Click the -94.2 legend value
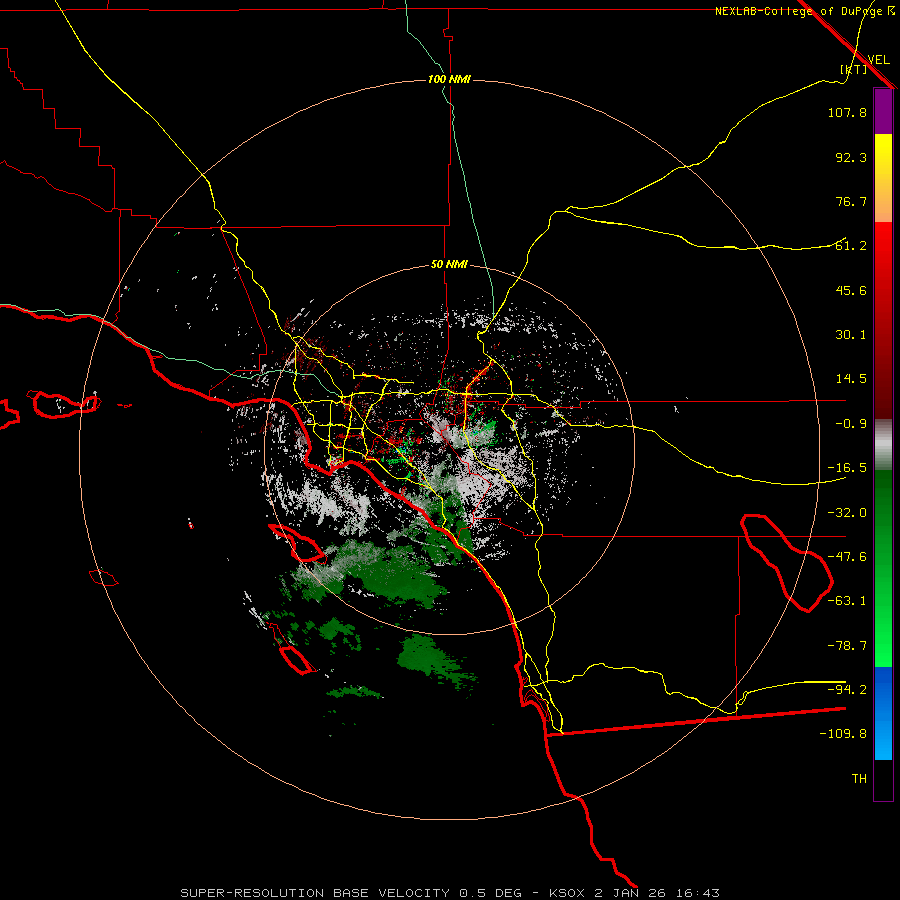Viewport: 900px width, 900px height. 847,689
